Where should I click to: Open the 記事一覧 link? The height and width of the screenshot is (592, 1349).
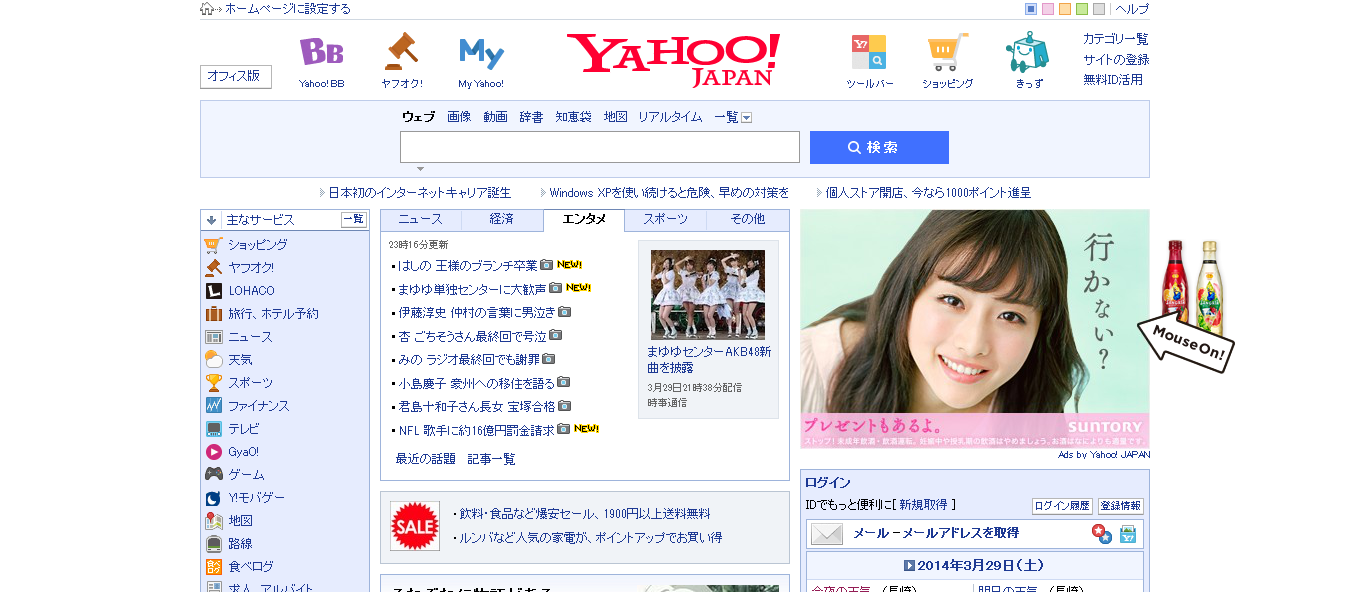[492, 459]
